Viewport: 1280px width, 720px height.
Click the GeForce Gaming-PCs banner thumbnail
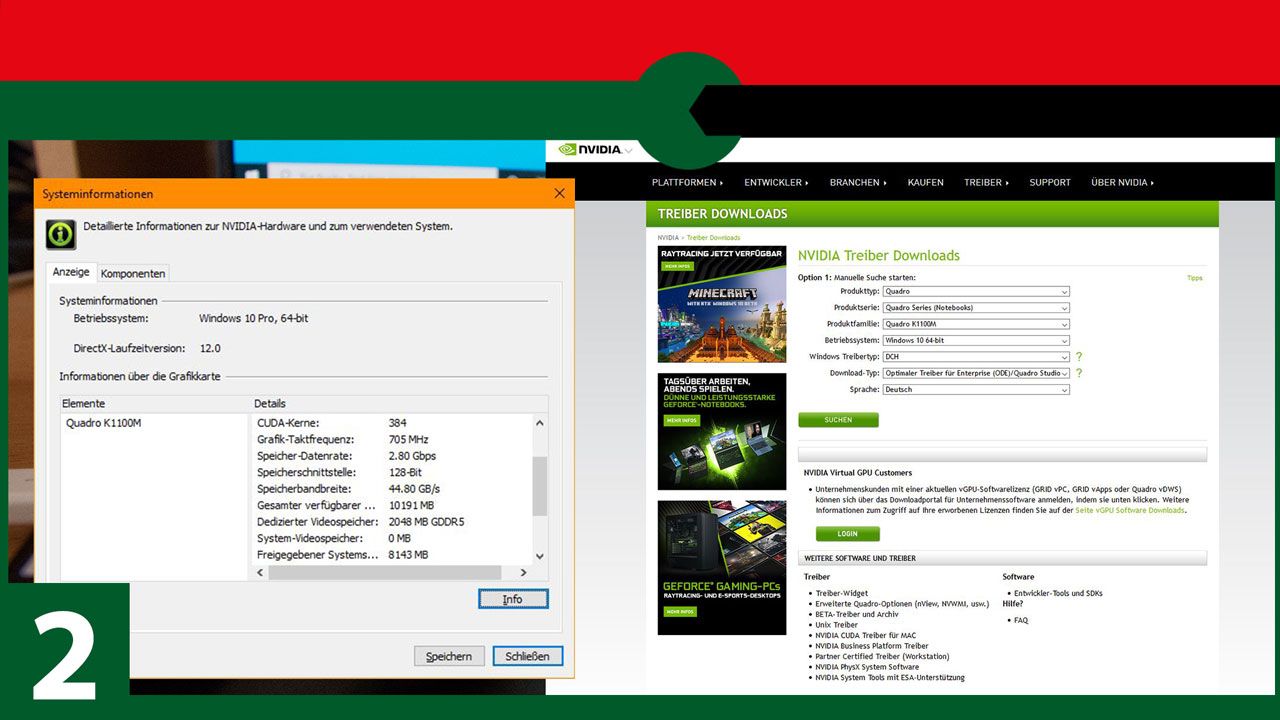click(x=721, y=567)
